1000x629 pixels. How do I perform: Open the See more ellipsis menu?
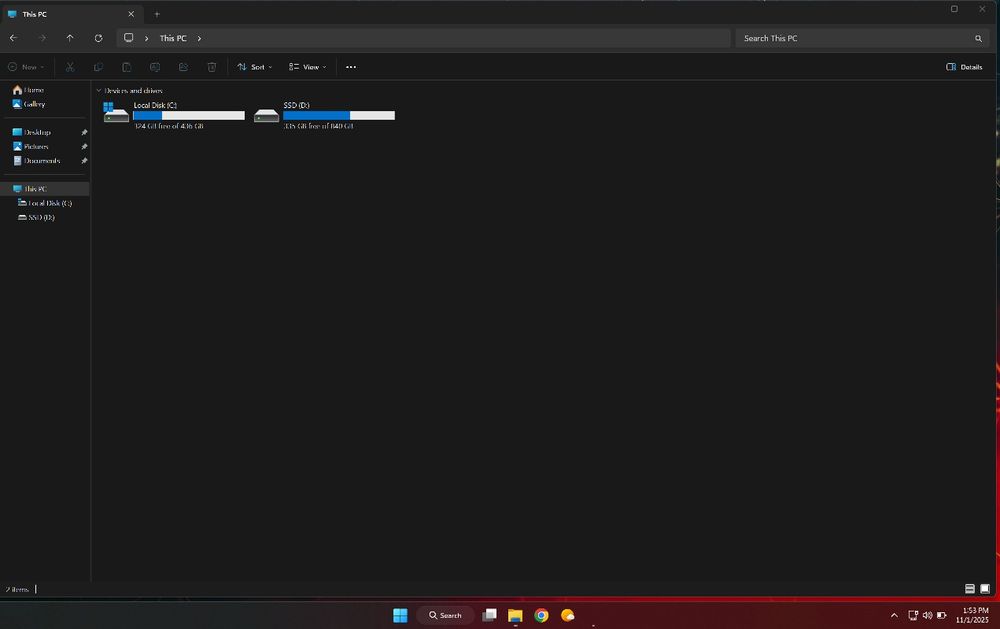coord(351,67)
